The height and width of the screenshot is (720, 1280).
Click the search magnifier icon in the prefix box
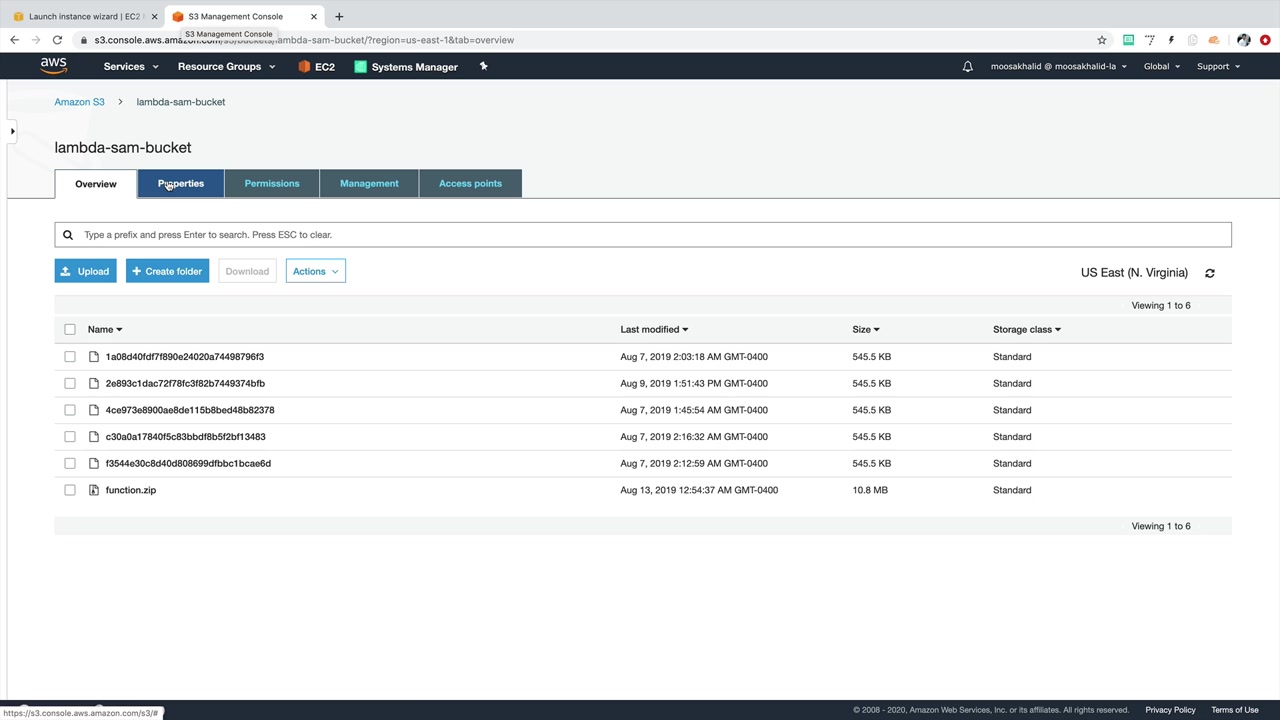point(68,235)
